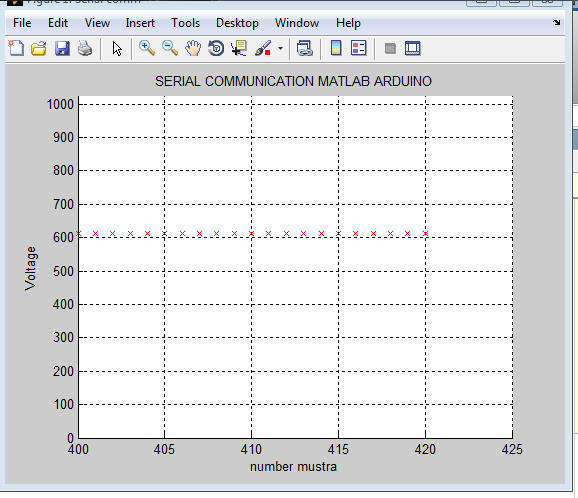Click the plot title SERIAL COMMUNICATION MATLAB ARDUINO

(293, 81)
